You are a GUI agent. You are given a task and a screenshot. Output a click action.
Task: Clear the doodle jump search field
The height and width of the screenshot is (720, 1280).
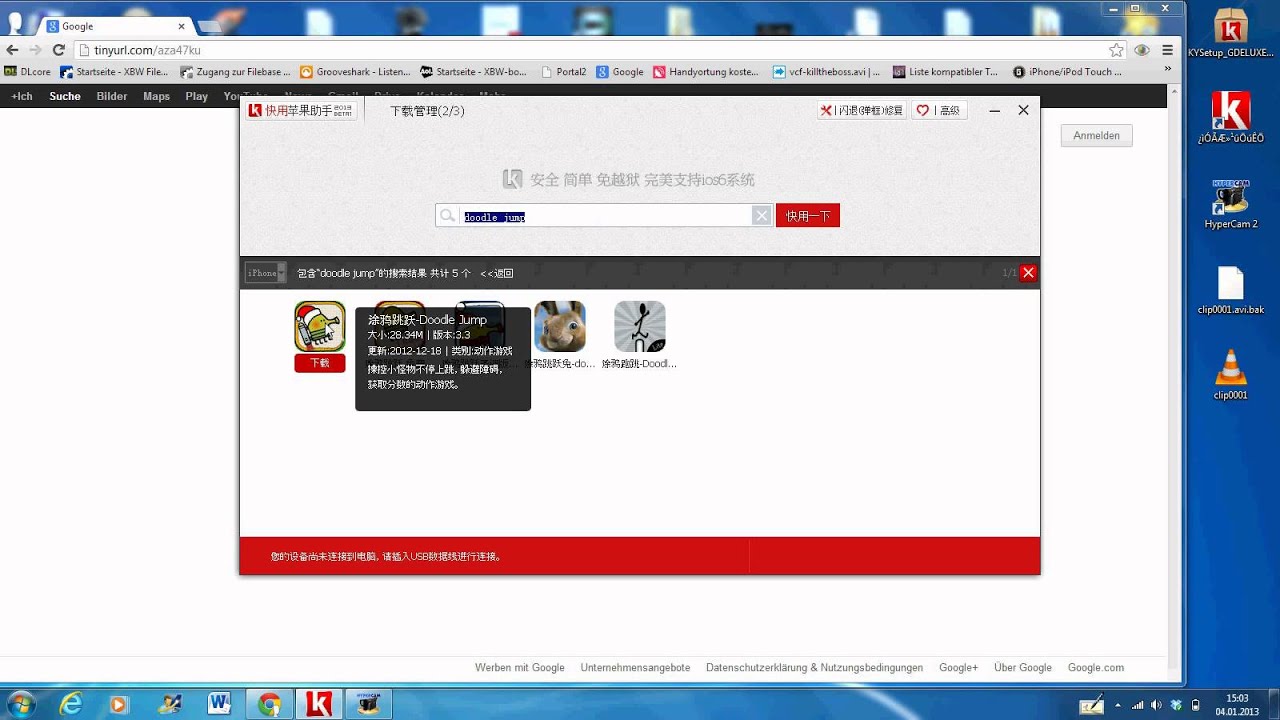point(762,216)
